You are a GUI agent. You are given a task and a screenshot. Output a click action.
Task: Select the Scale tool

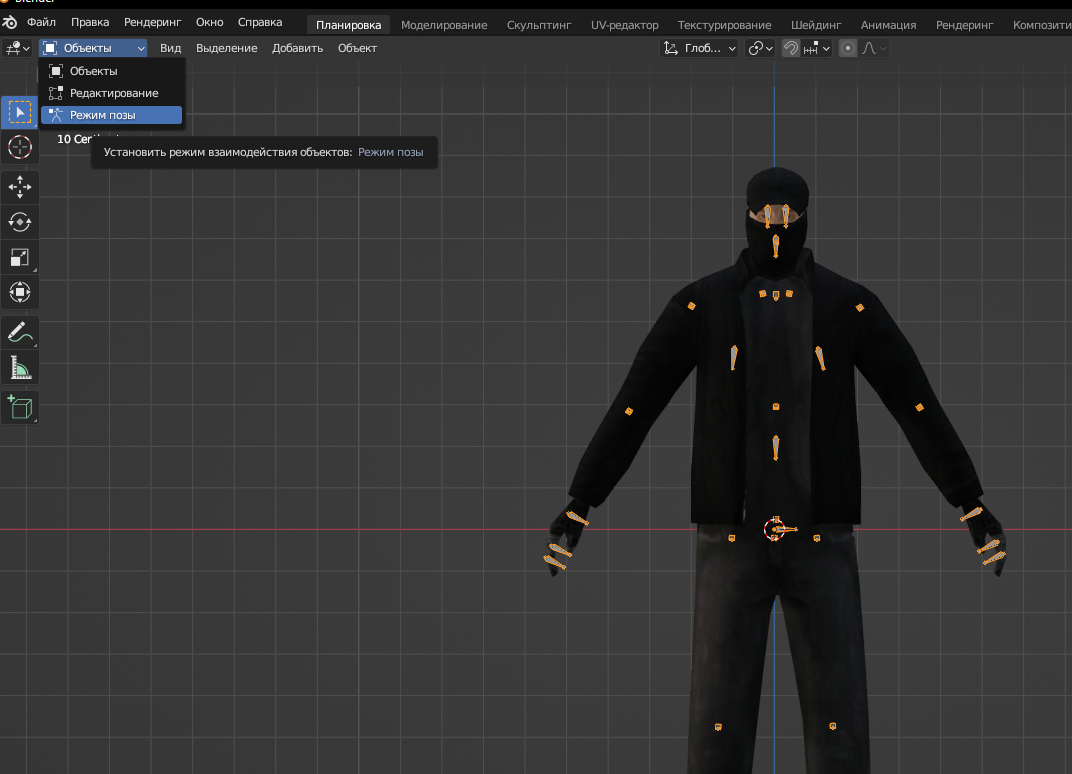tap(19, 257)
